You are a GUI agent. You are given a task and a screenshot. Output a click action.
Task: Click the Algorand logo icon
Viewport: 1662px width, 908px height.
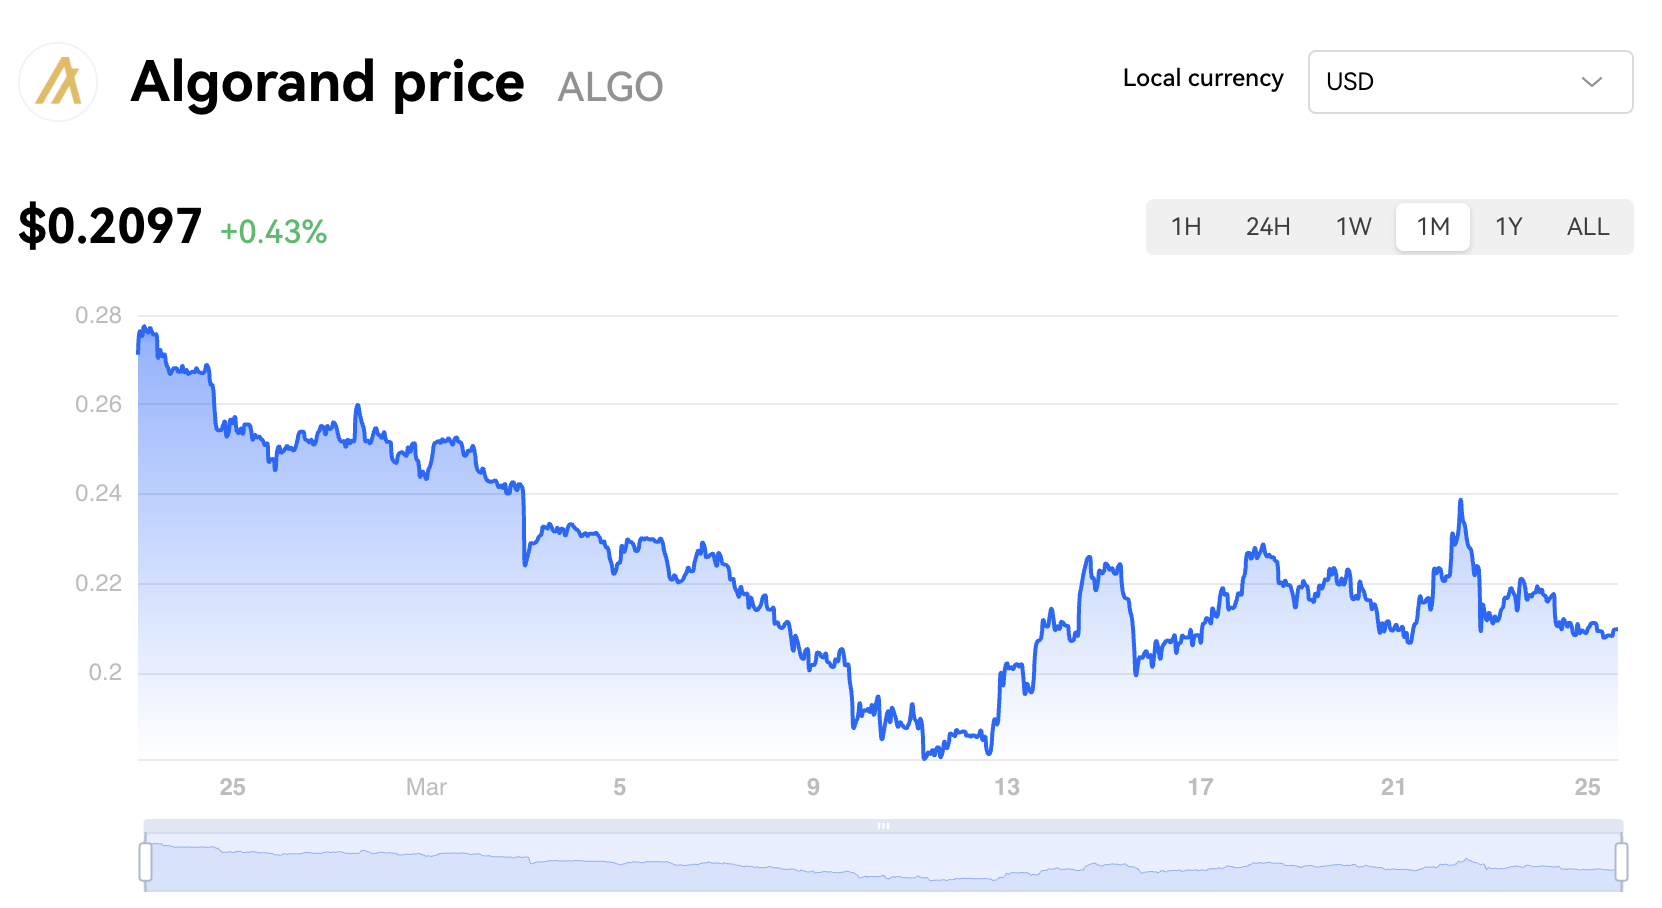pyautogui.click(x=58, y=82)
